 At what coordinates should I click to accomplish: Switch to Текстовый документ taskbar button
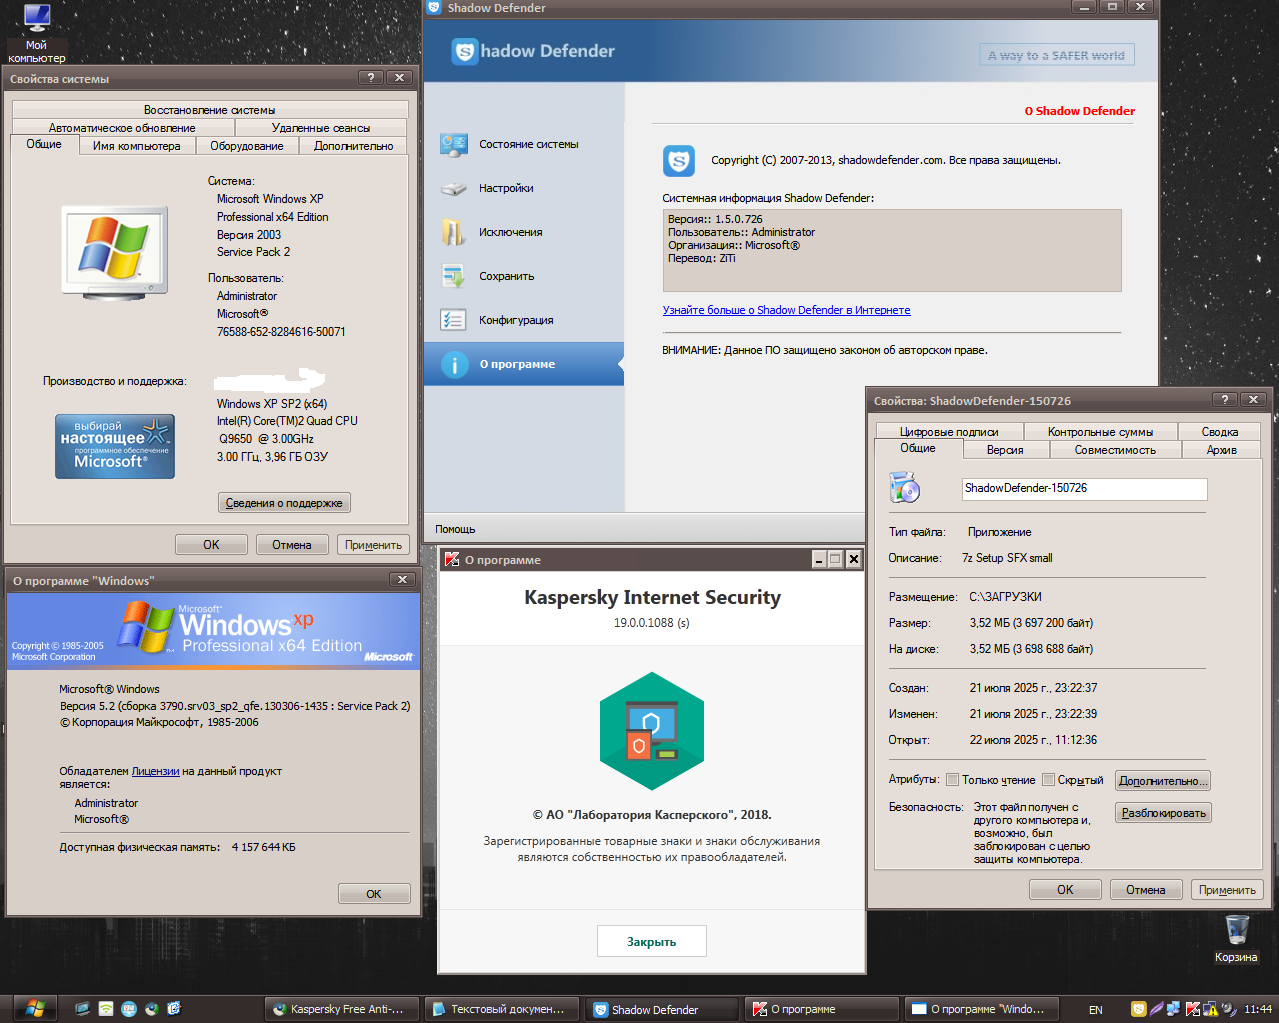[x=502, y=1009]
